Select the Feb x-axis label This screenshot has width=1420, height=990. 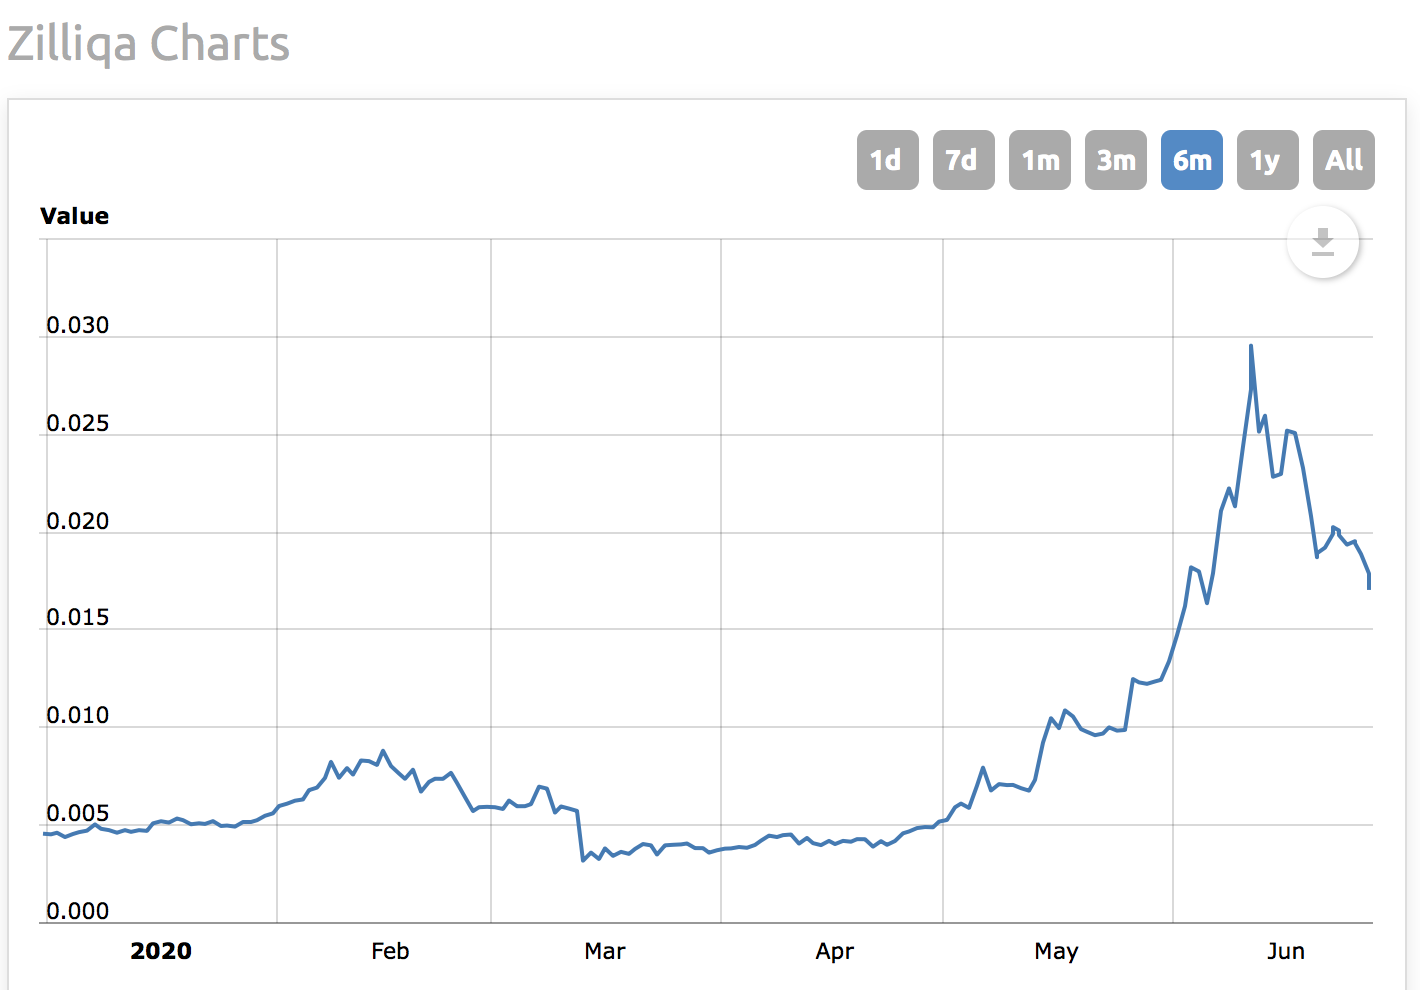click(x=390, y=951)
